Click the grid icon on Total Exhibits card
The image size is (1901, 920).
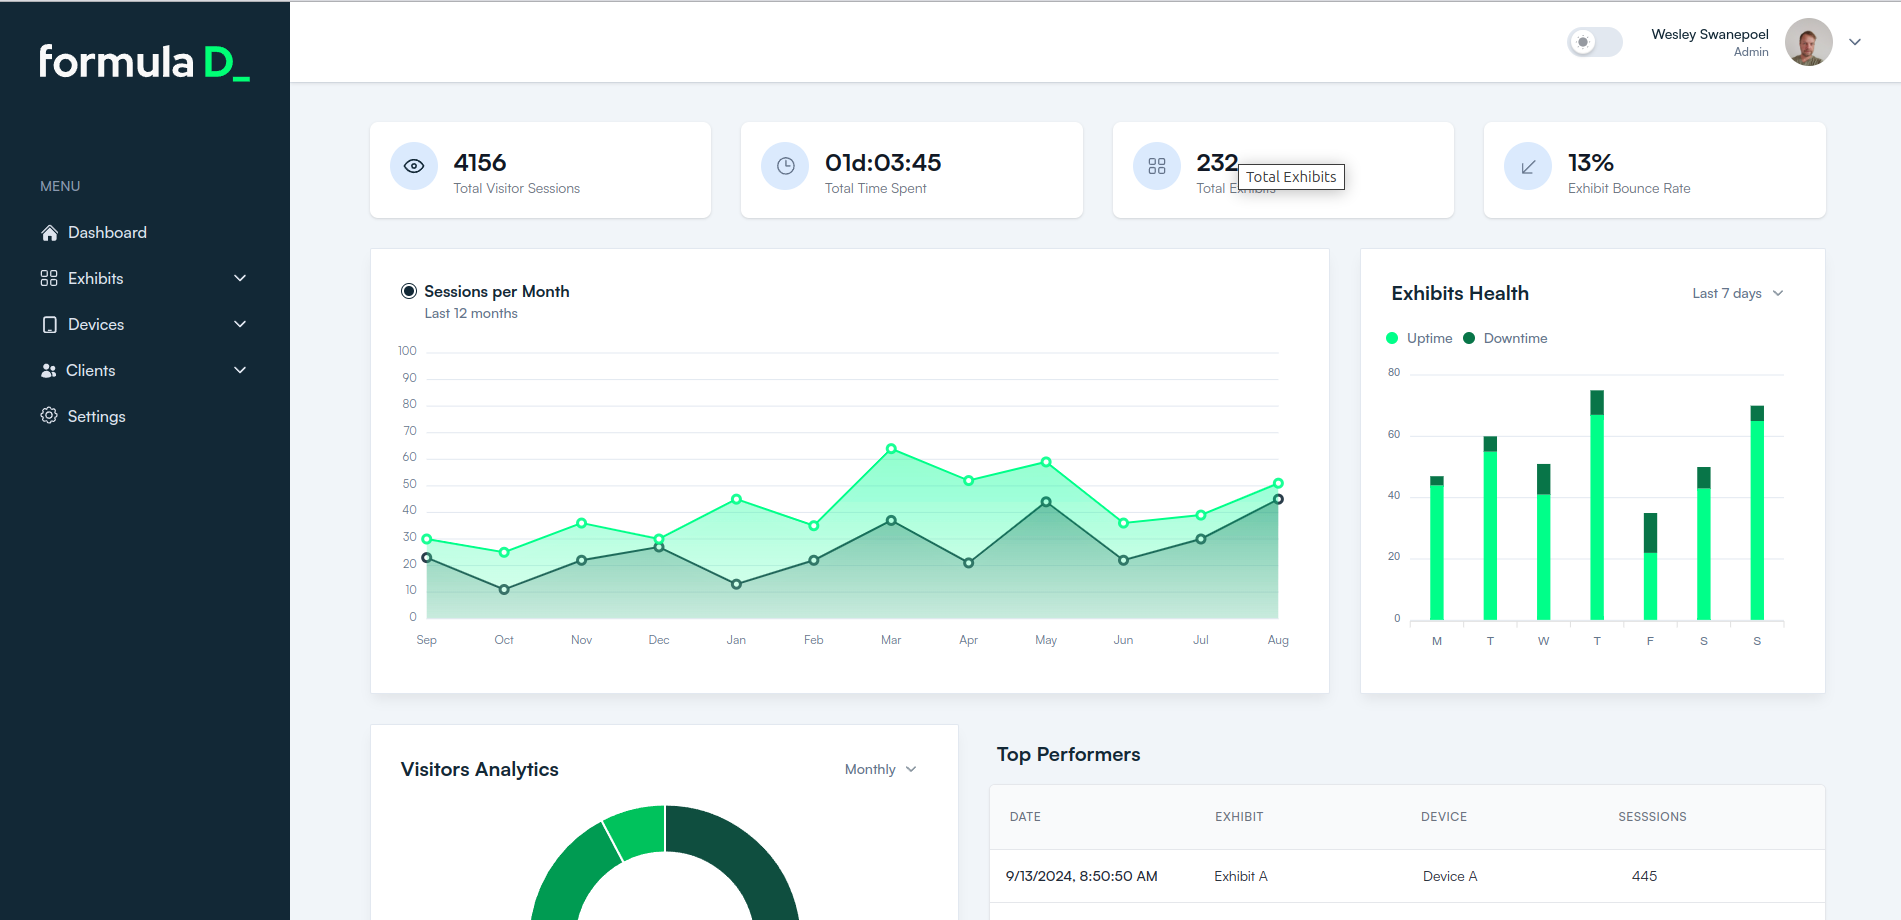tap(1157, 166)
